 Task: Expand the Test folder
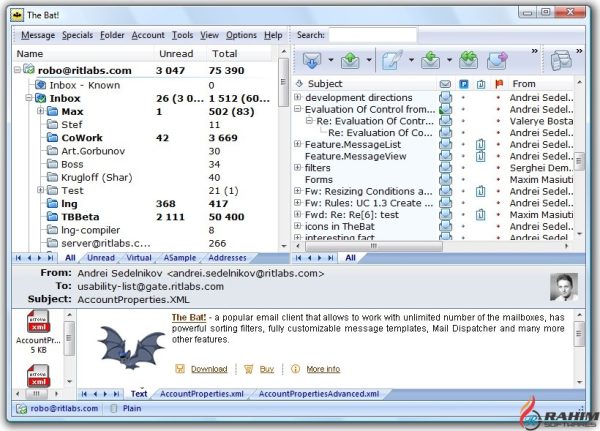[40, 190]
